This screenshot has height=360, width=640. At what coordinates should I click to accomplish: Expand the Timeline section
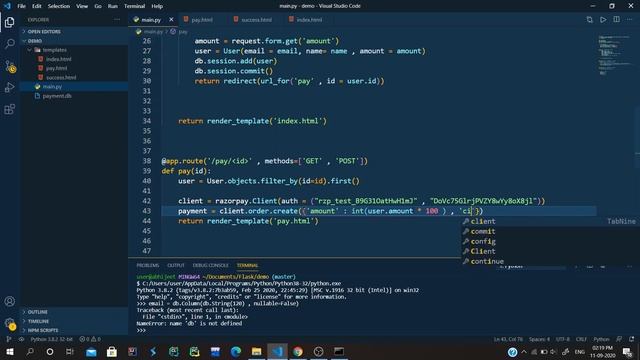point(74,321)
